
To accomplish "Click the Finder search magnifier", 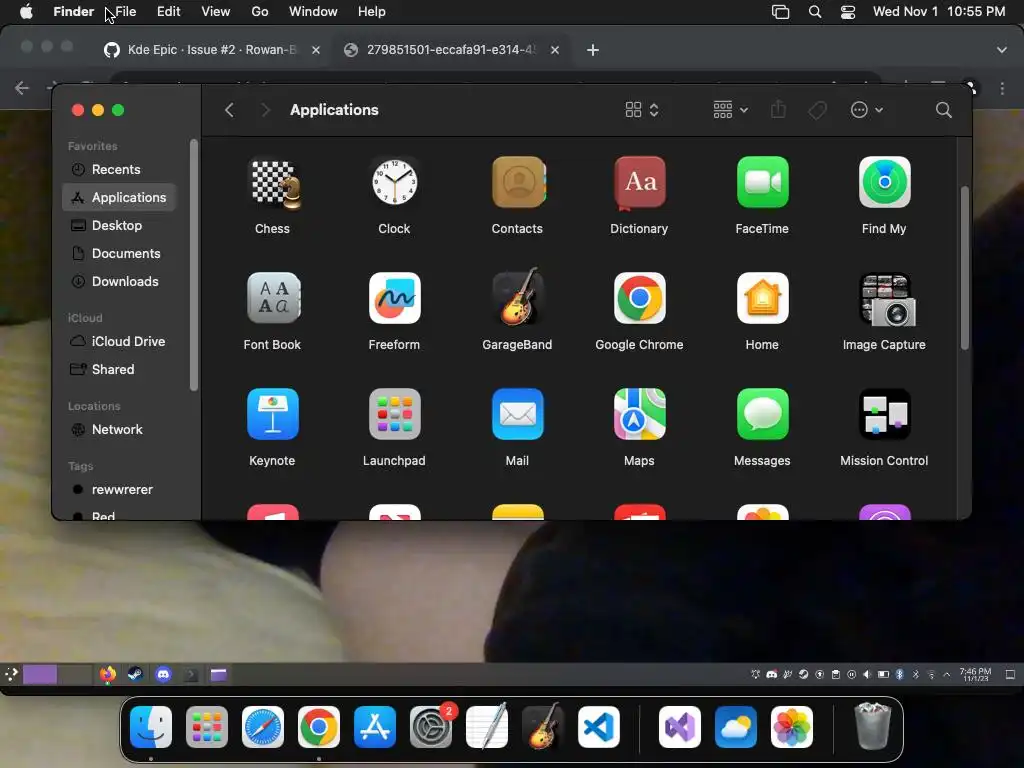I will click(x=944, y=110).
